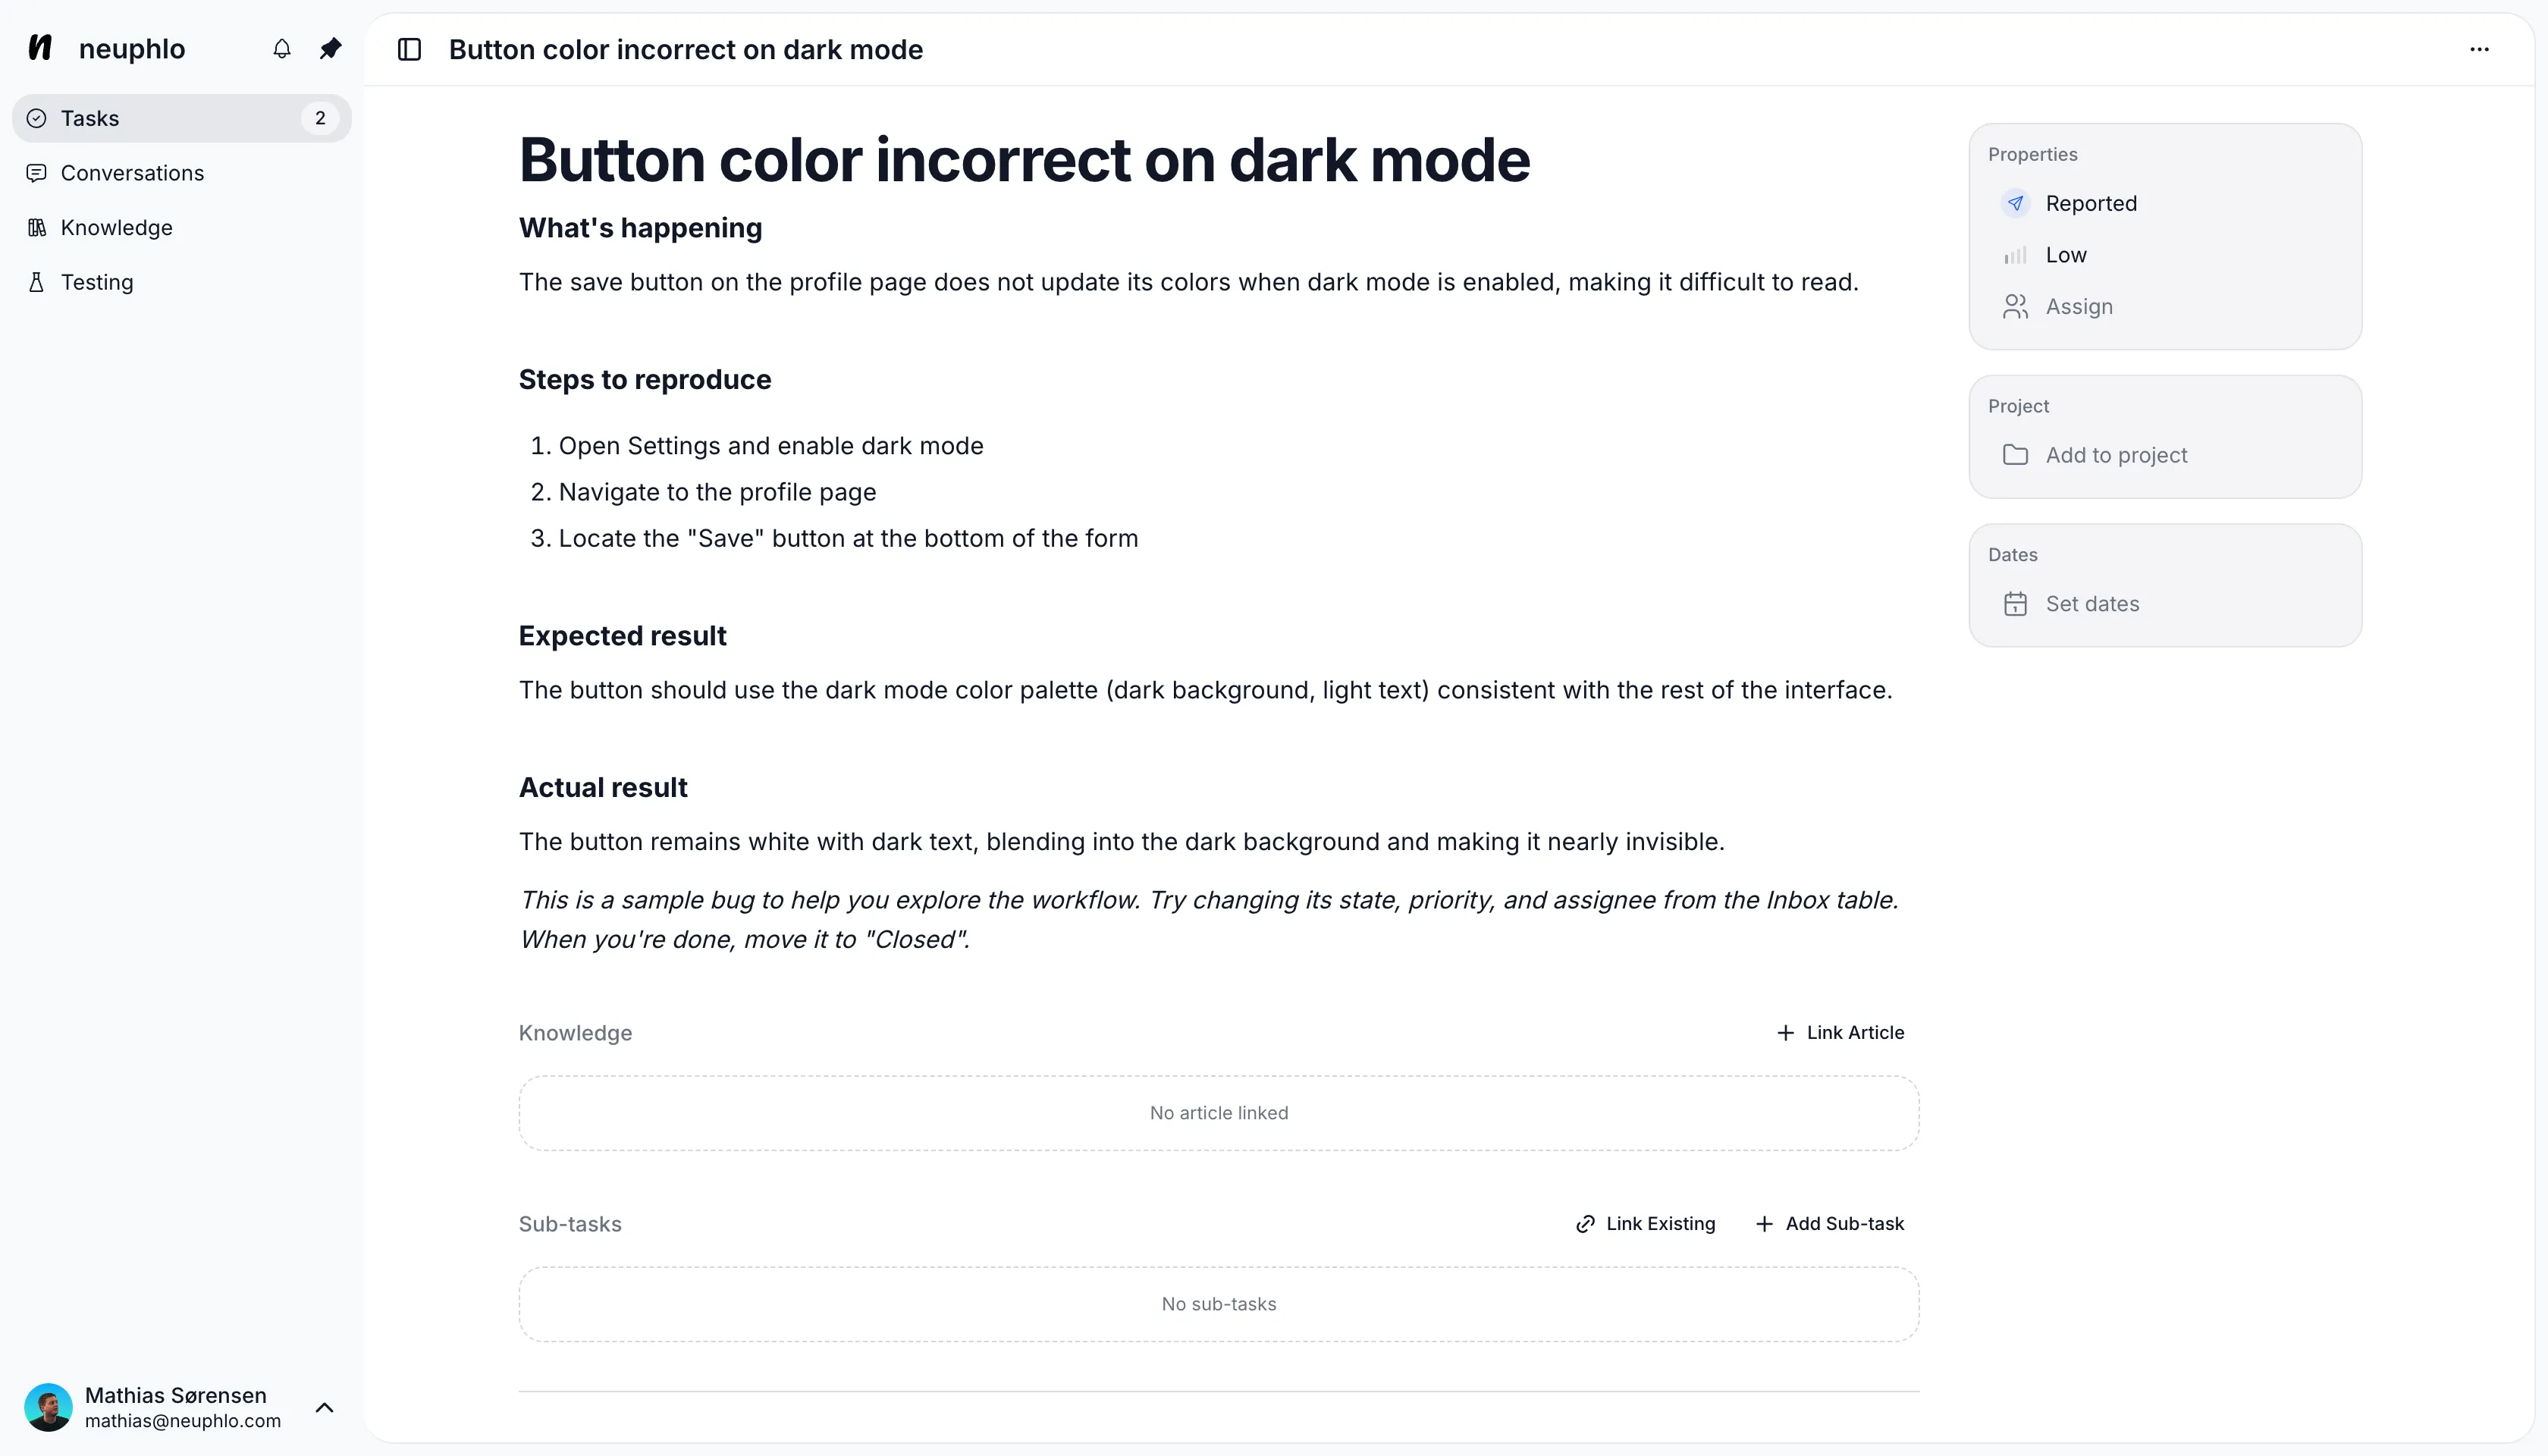Open the Testing flask icon
This screenshot has height=1456, width=2548.
(37, 282)
